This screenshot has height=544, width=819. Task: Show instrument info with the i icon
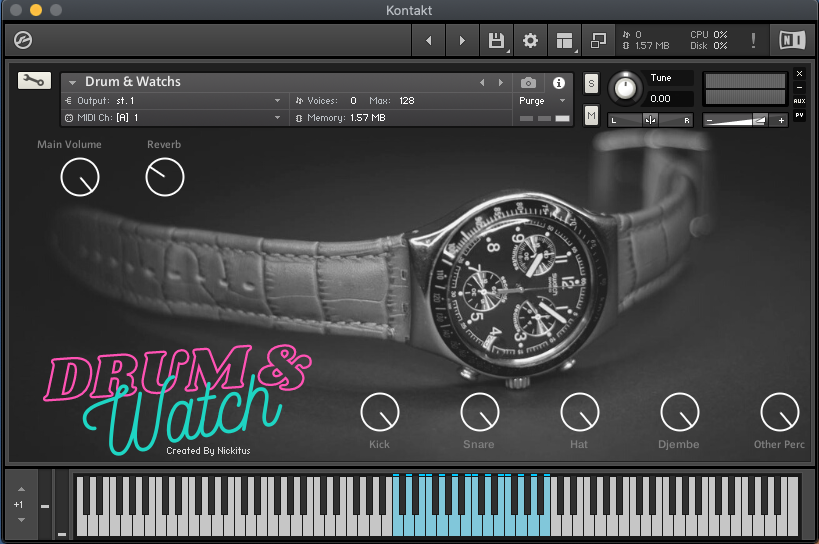(x=559, y=82)
